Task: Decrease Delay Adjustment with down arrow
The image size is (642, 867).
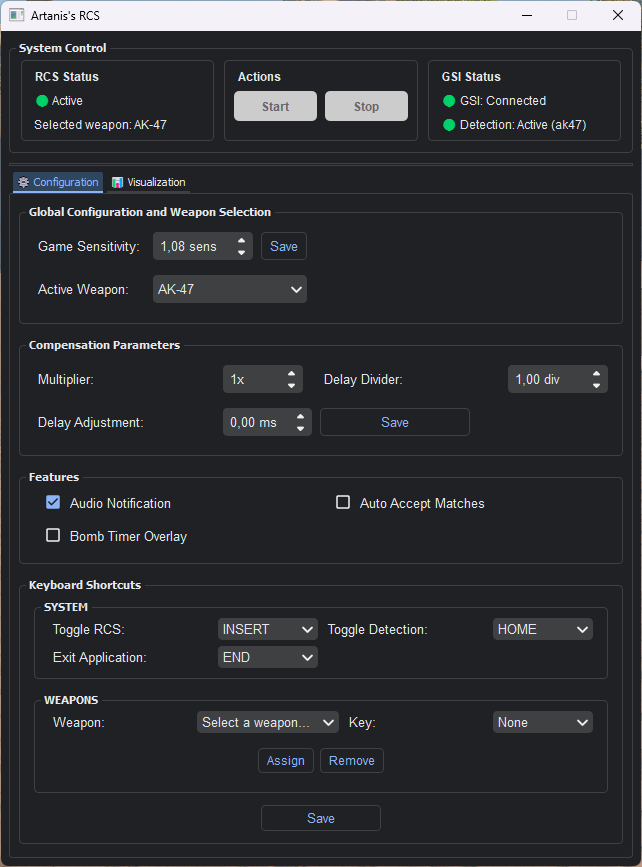Action: point(300,429)
